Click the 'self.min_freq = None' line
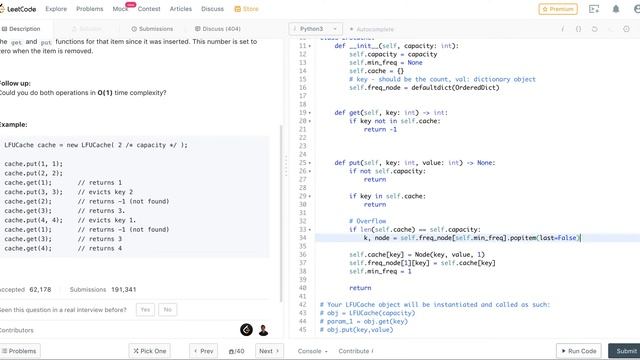Image resolution: width=640 pixels, height=360 pixels. click(x=386, y=62)
